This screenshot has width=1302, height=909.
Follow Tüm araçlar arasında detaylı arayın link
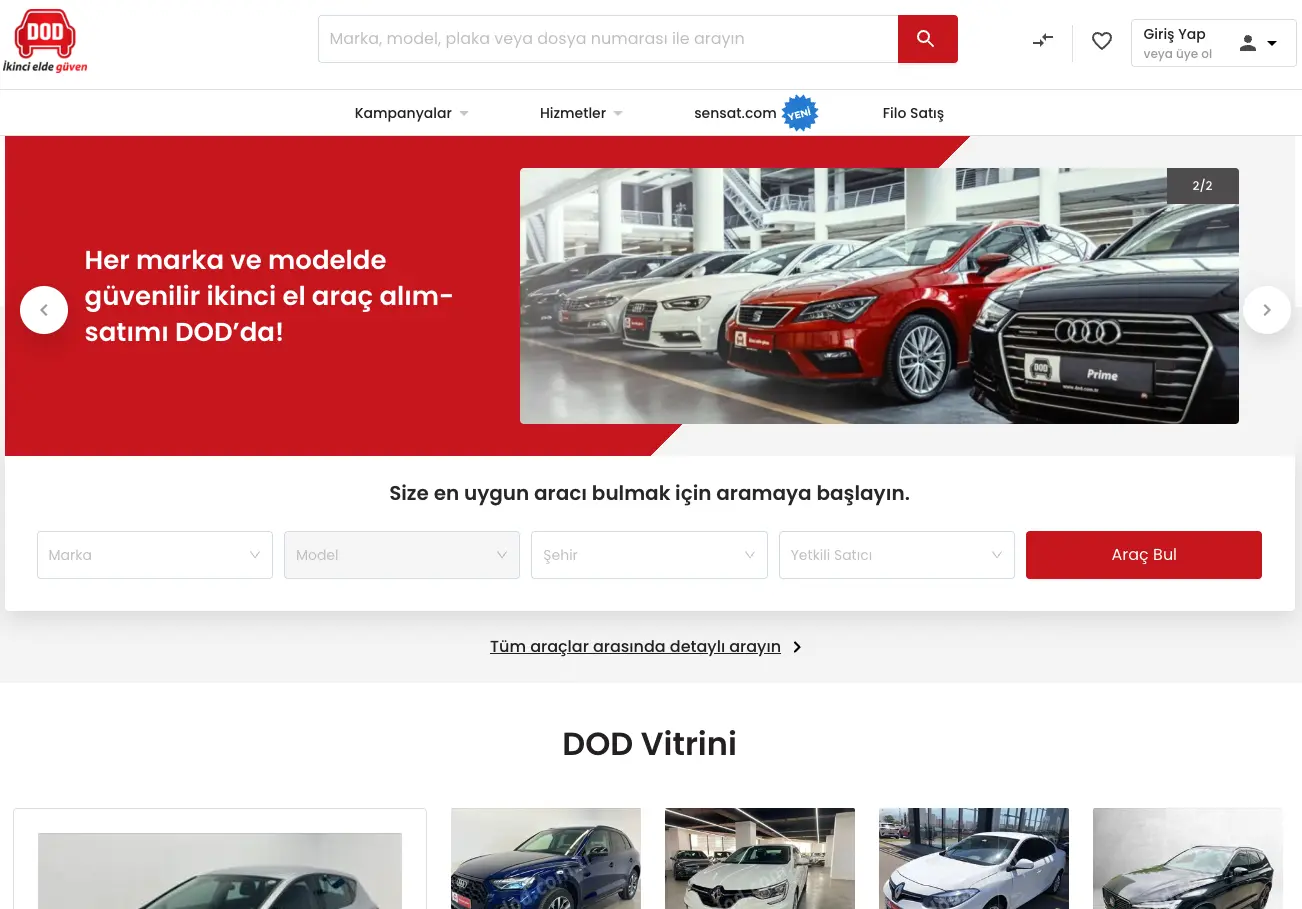point(635,647)
